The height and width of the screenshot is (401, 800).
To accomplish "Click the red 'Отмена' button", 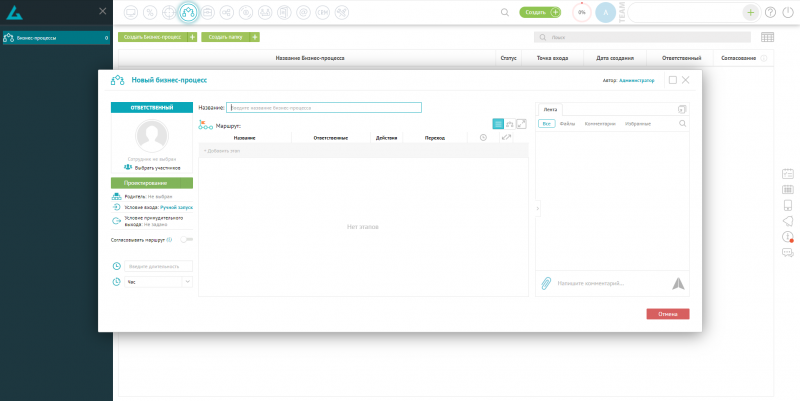I will (x=667, y=314).
